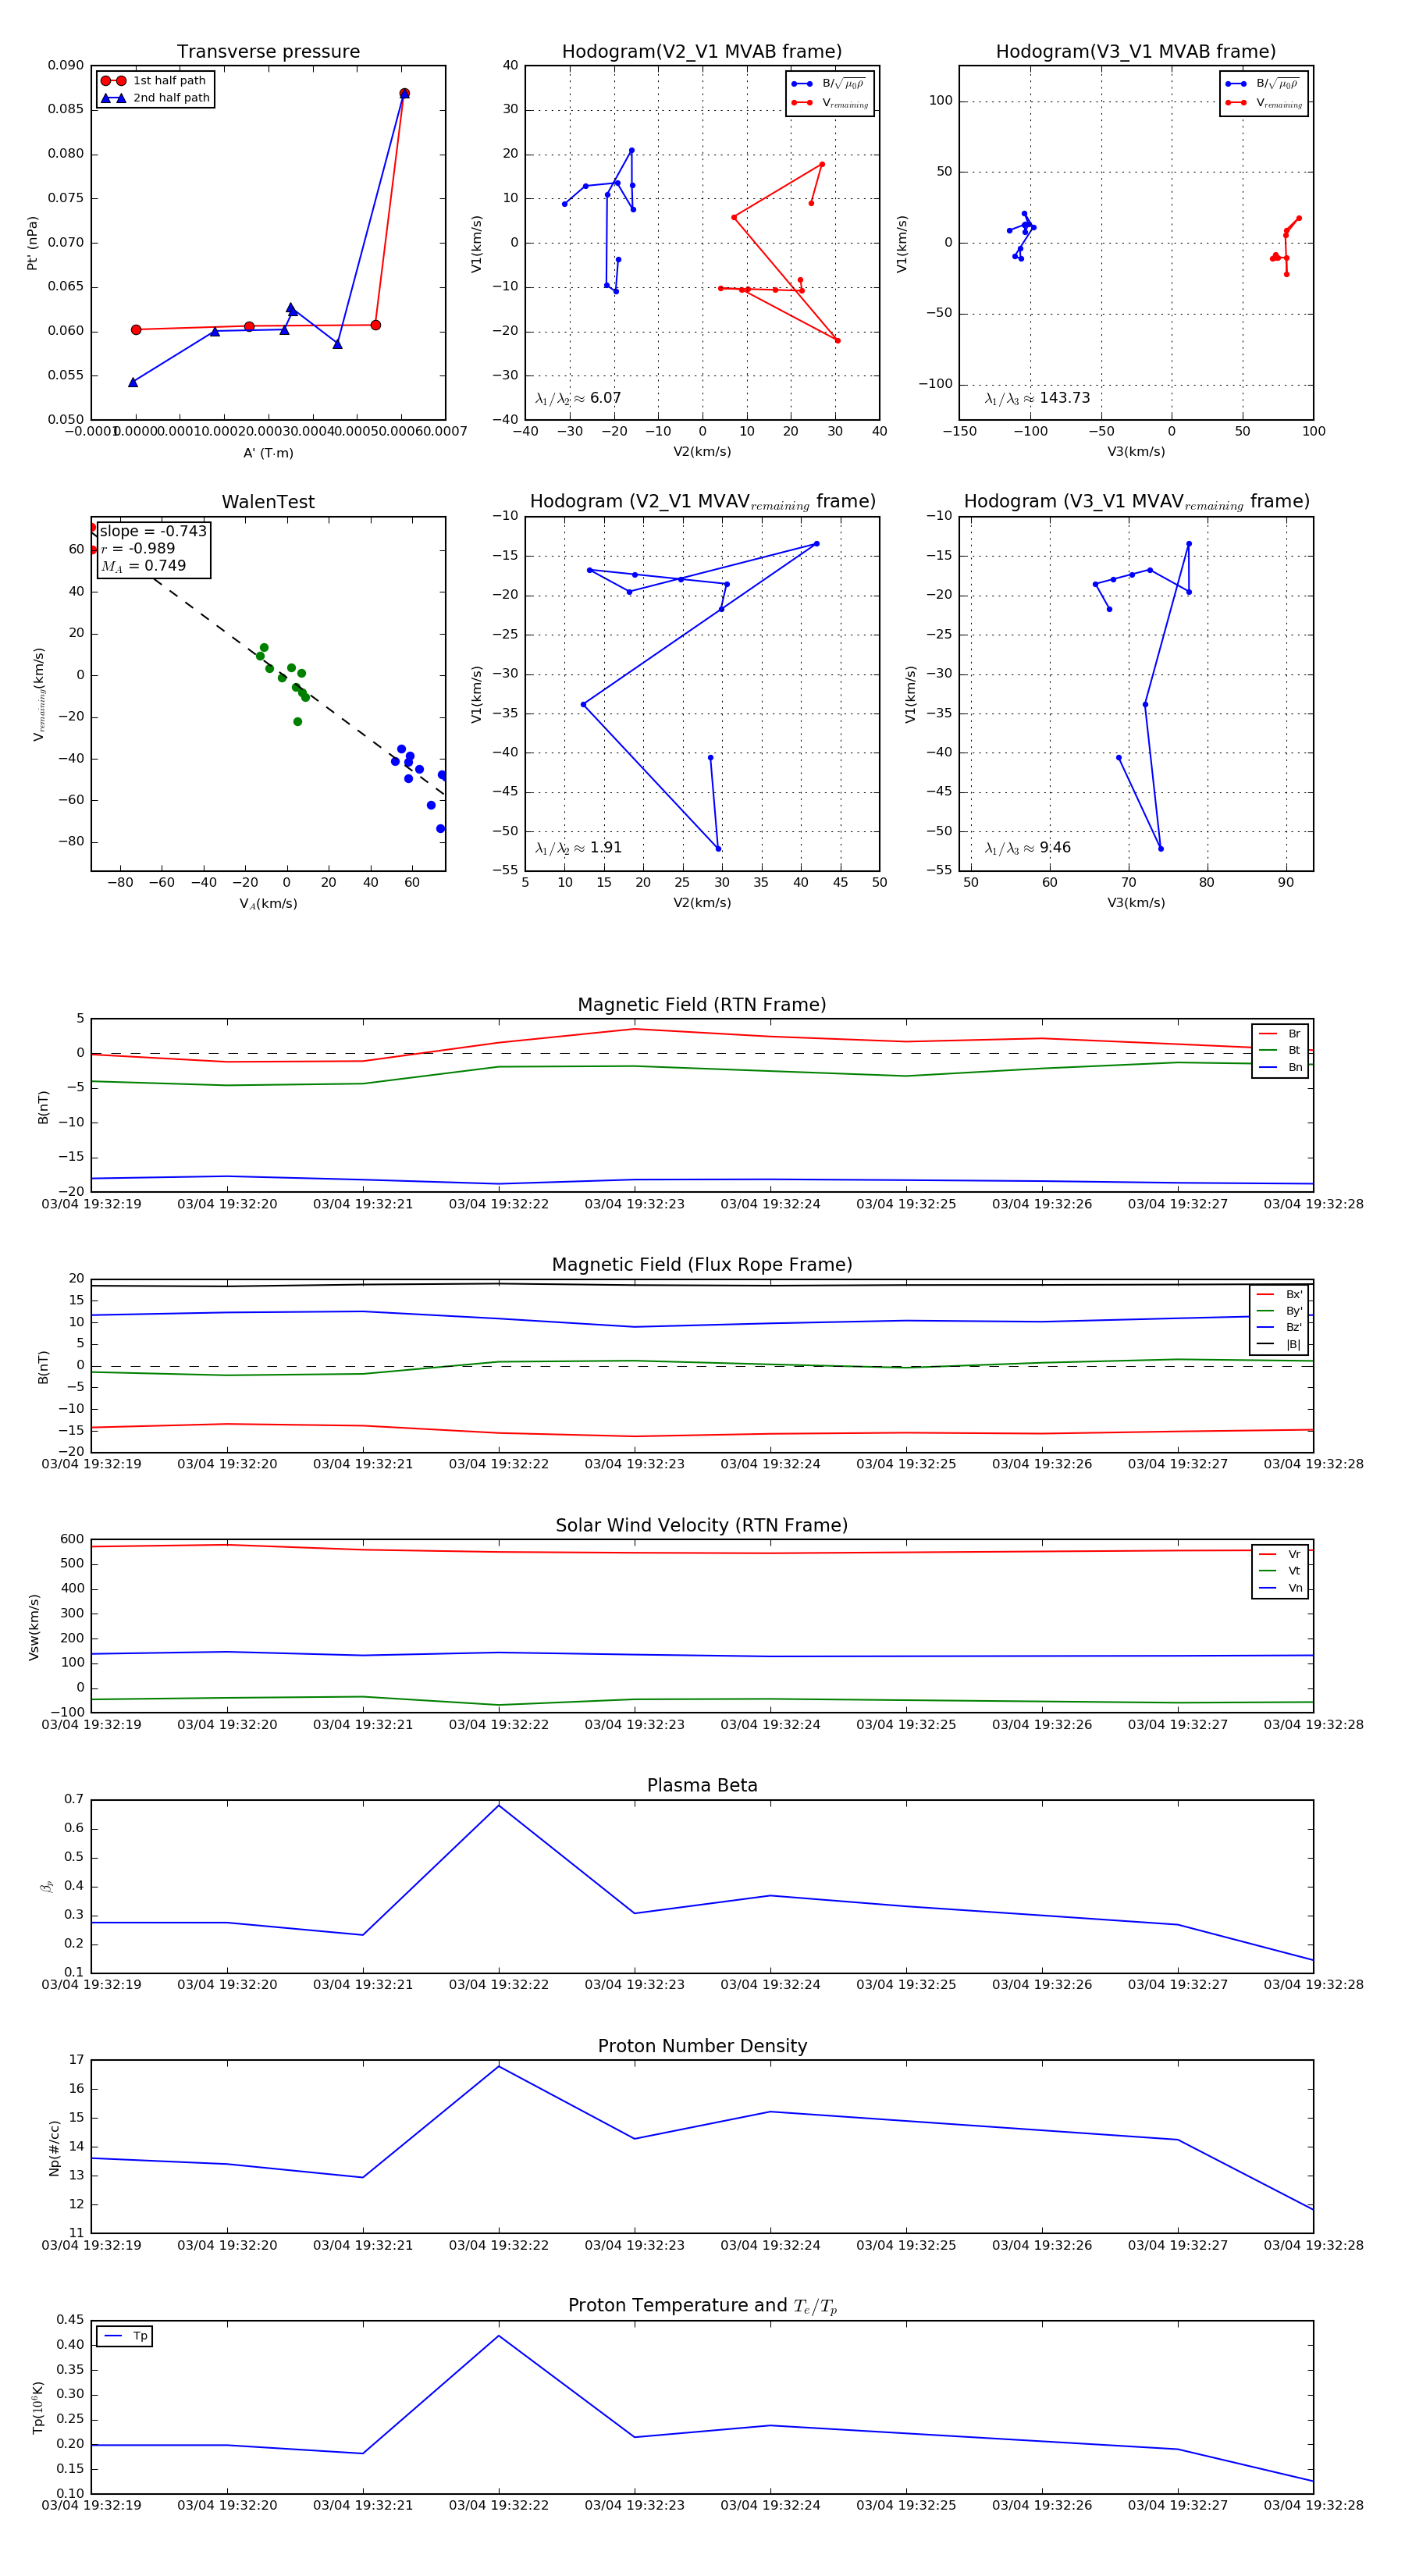Click the Bz' legend entry
The width and height of the screenshot is (1405, 2576).
(1279, 1327)
